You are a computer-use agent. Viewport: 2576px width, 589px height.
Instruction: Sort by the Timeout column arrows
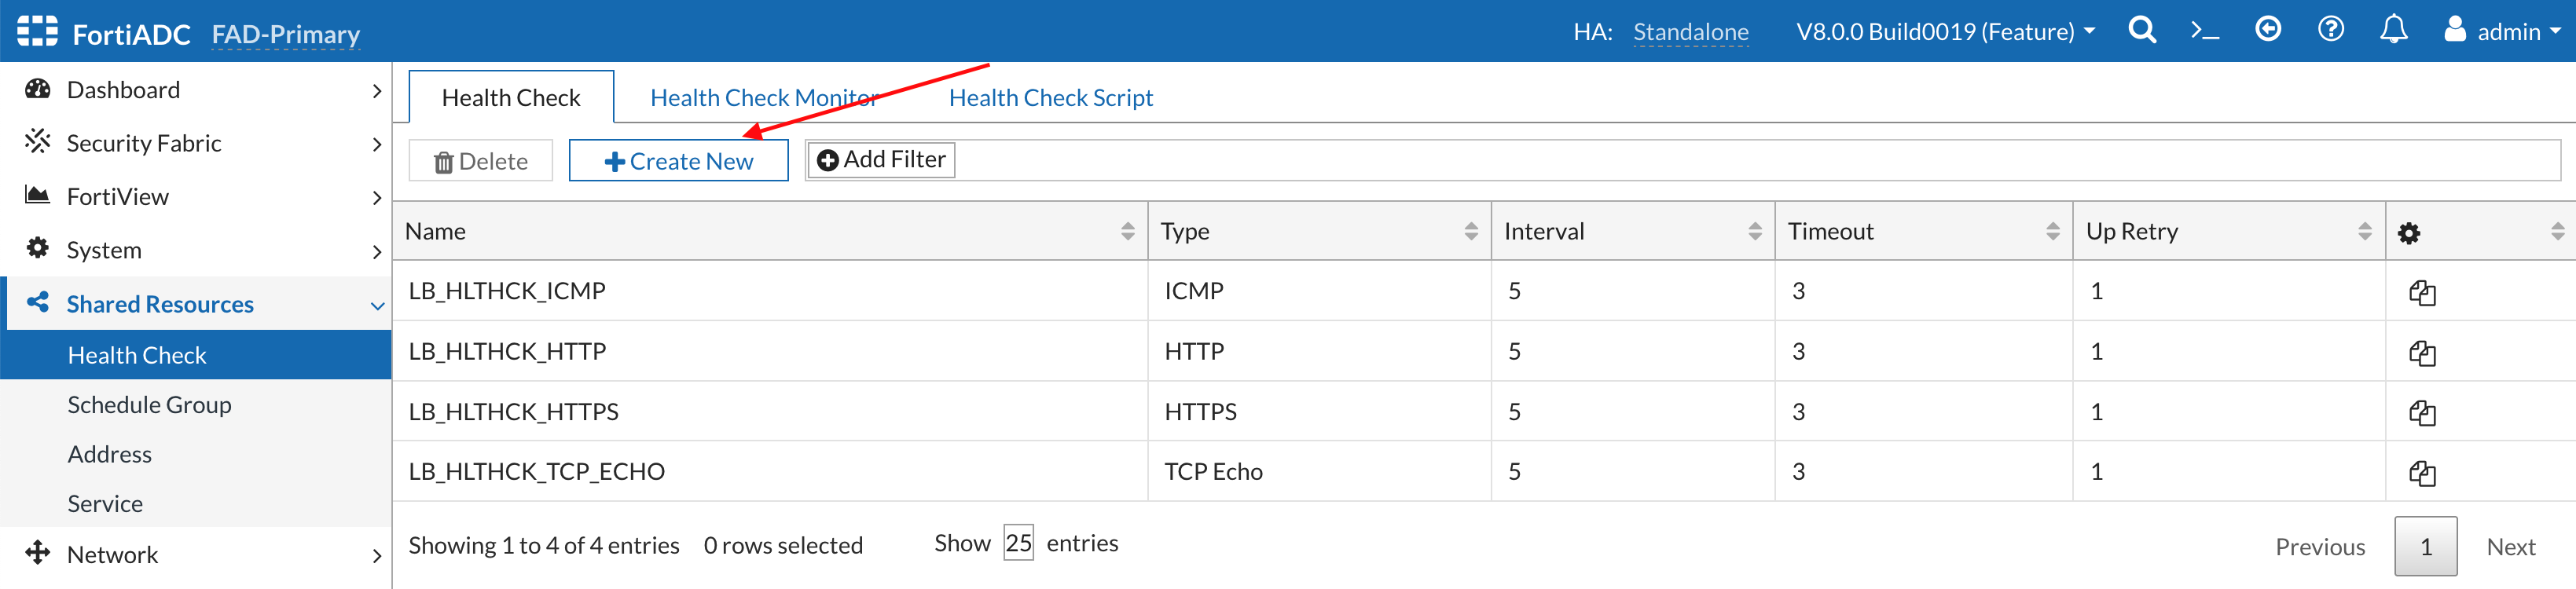pyautogui.click(x=2053, y=231)
